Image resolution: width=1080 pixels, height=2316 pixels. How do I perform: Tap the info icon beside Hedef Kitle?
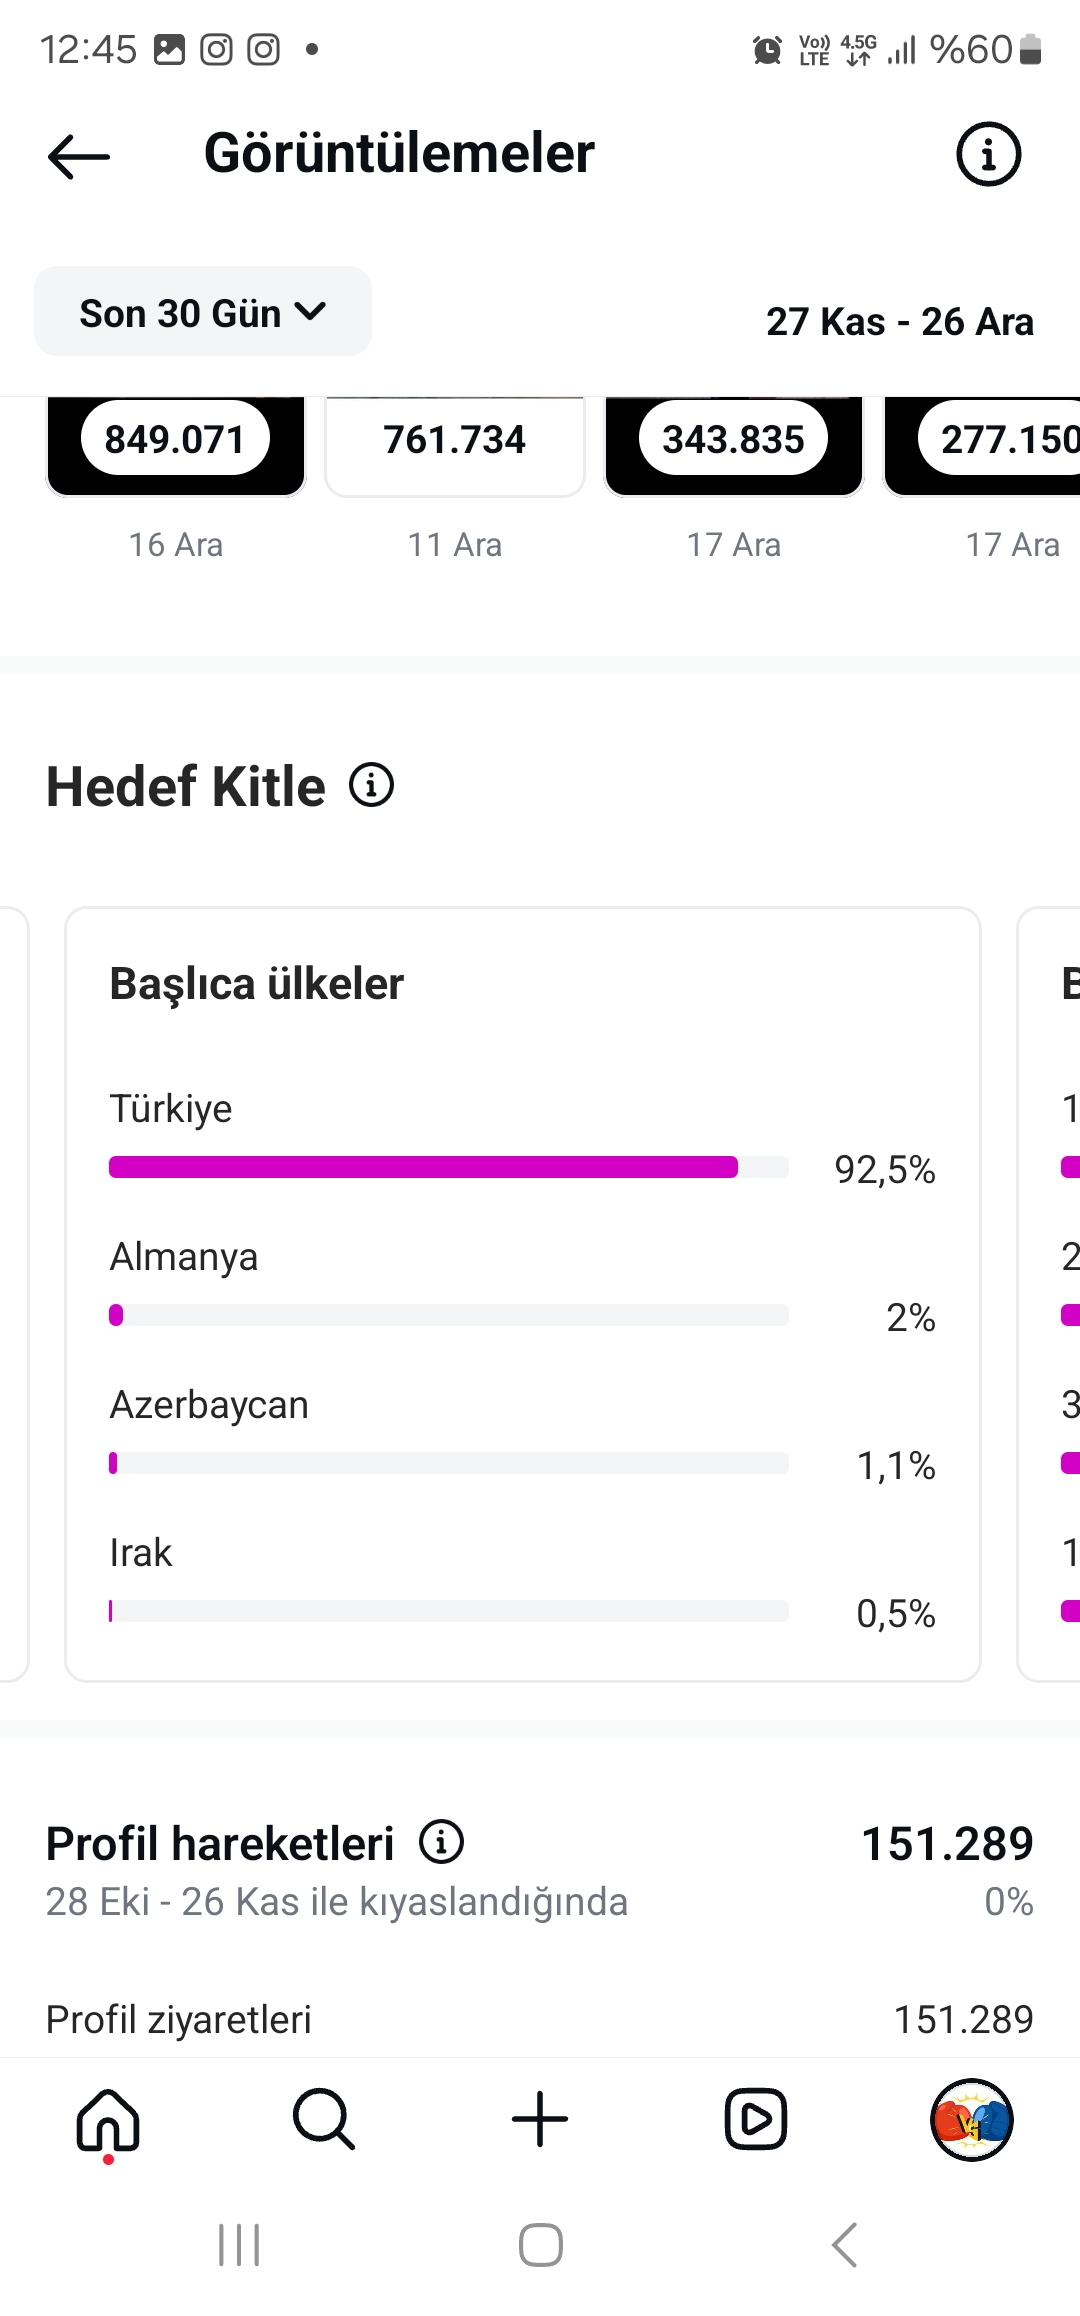click(371, 785)
